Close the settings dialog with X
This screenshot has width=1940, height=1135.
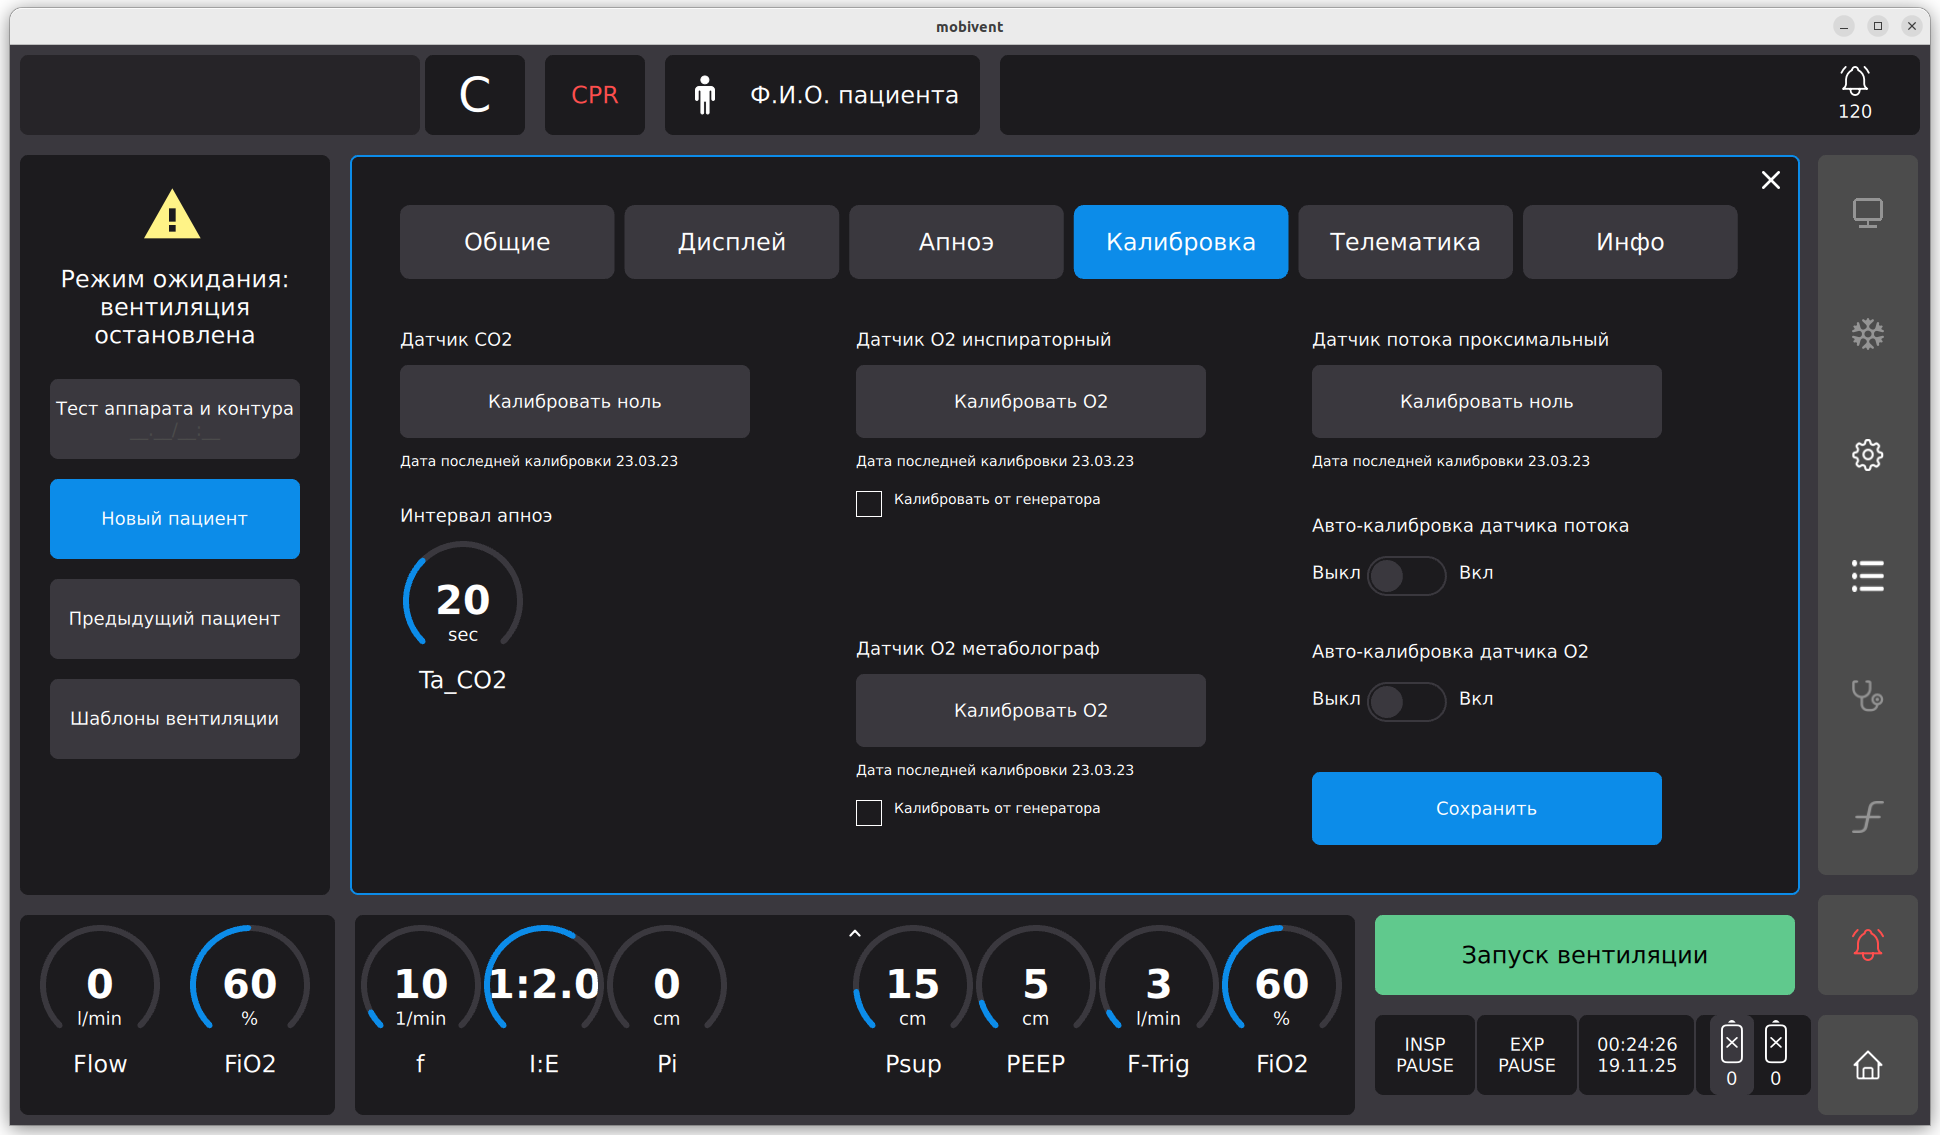[x=1770, y=180]
